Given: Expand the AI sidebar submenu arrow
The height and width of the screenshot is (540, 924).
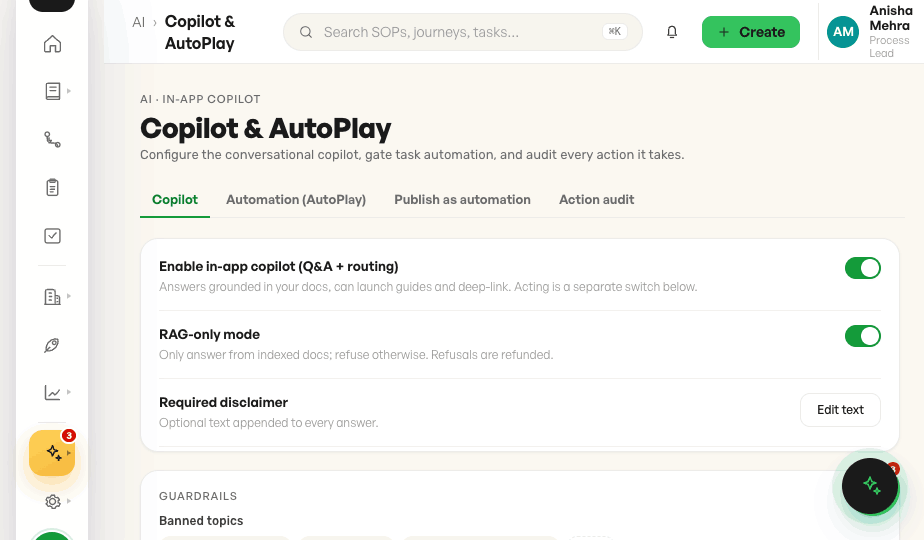Looking at the screenshot, I should pos(69,453).
